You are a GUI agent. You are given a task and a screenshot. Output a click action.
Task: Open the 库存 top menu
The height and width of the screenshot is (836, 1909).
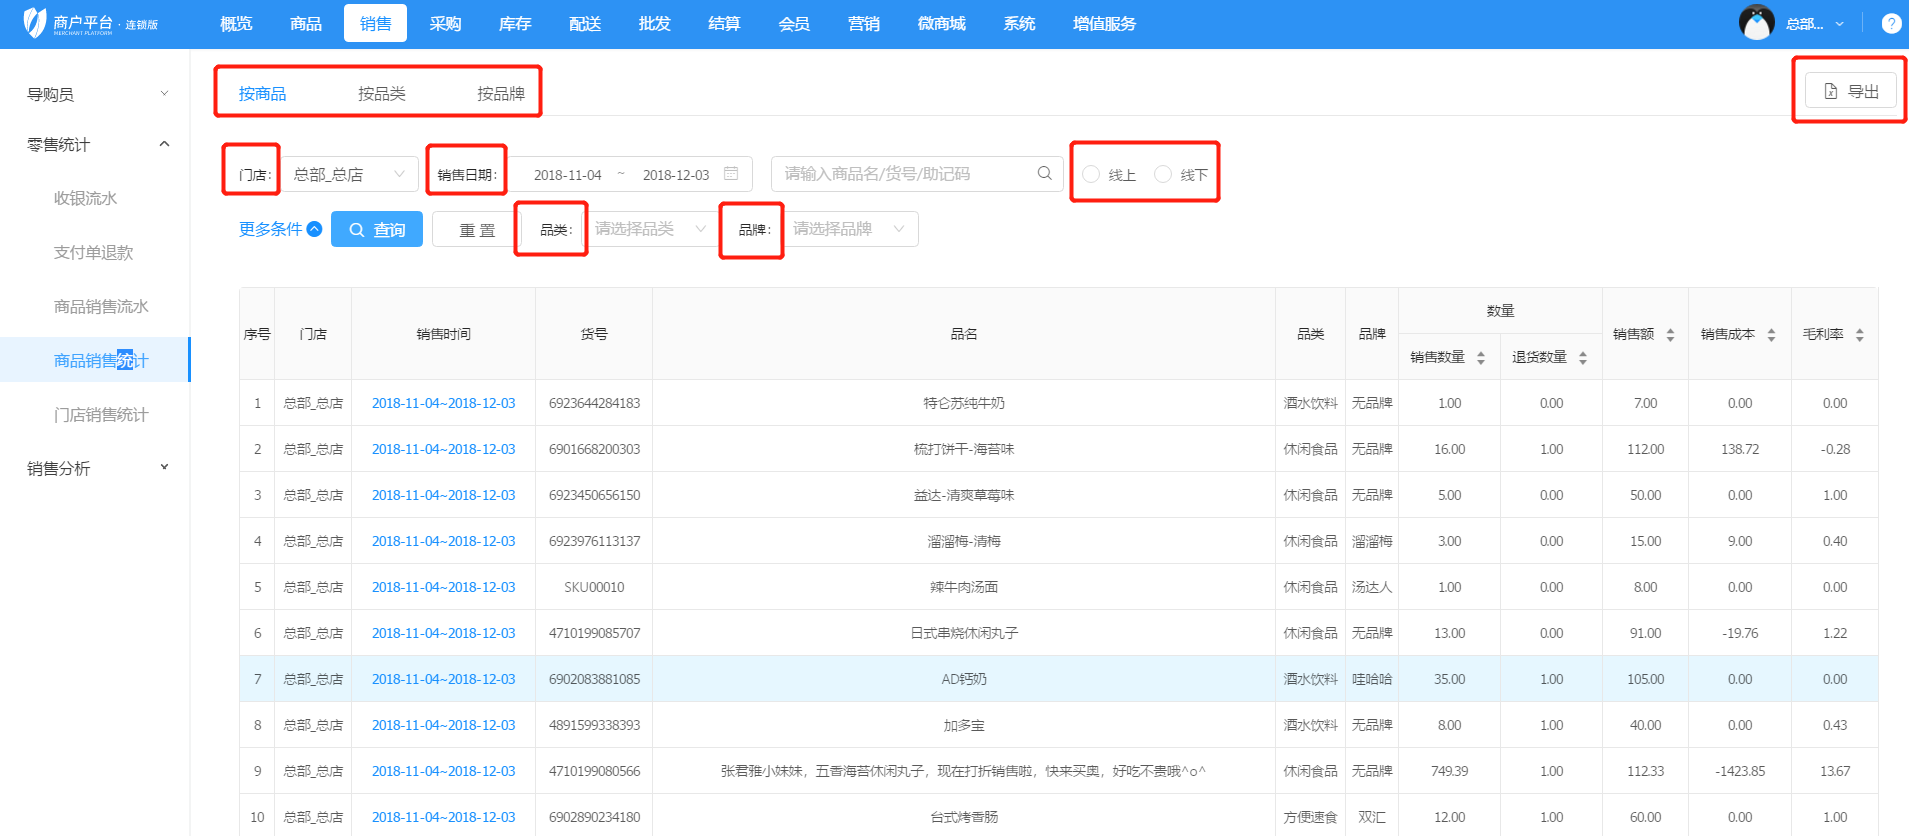(x=514, y=24)
